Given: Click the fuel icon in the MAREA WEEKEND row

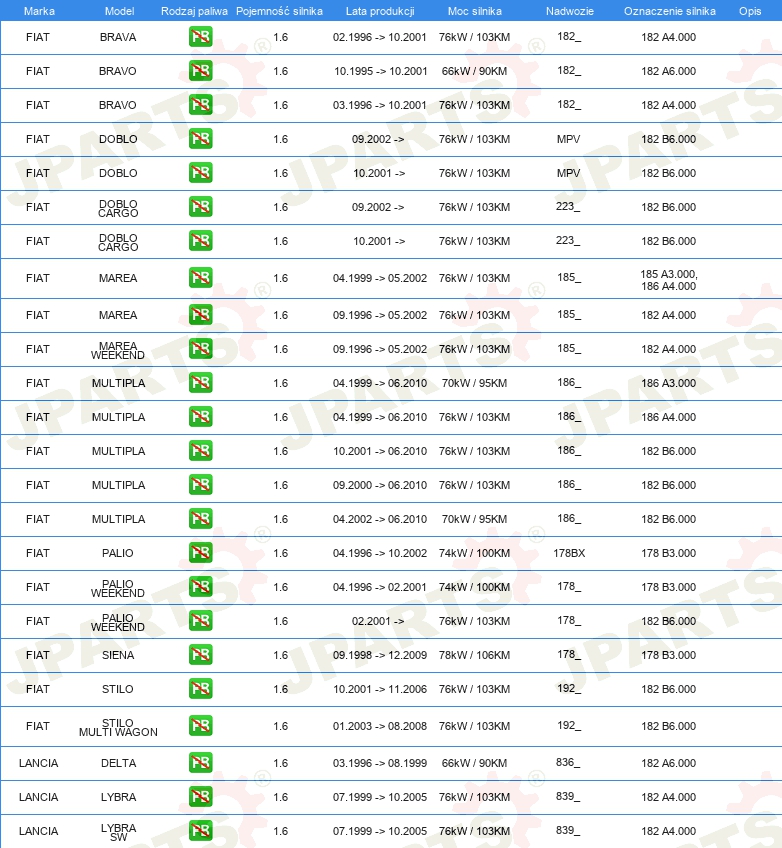Looking at the screenshot, I should click(x=201, y=349).
